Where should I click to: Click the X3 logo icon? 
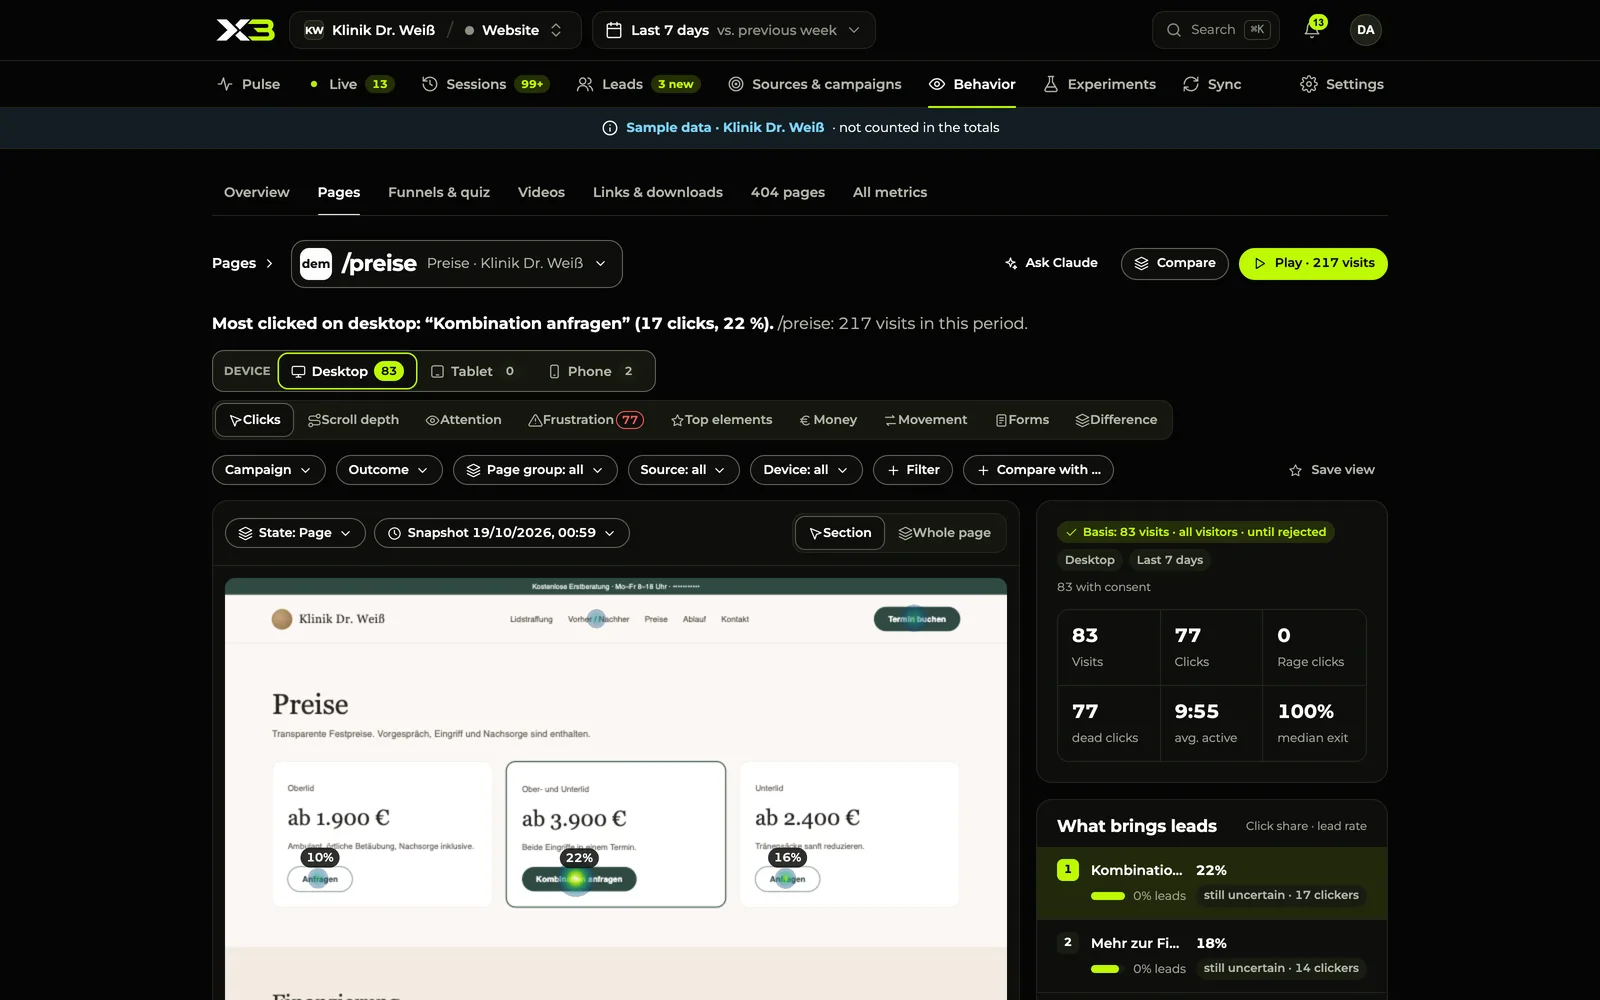pyautogui.click(x=245, y=30)
